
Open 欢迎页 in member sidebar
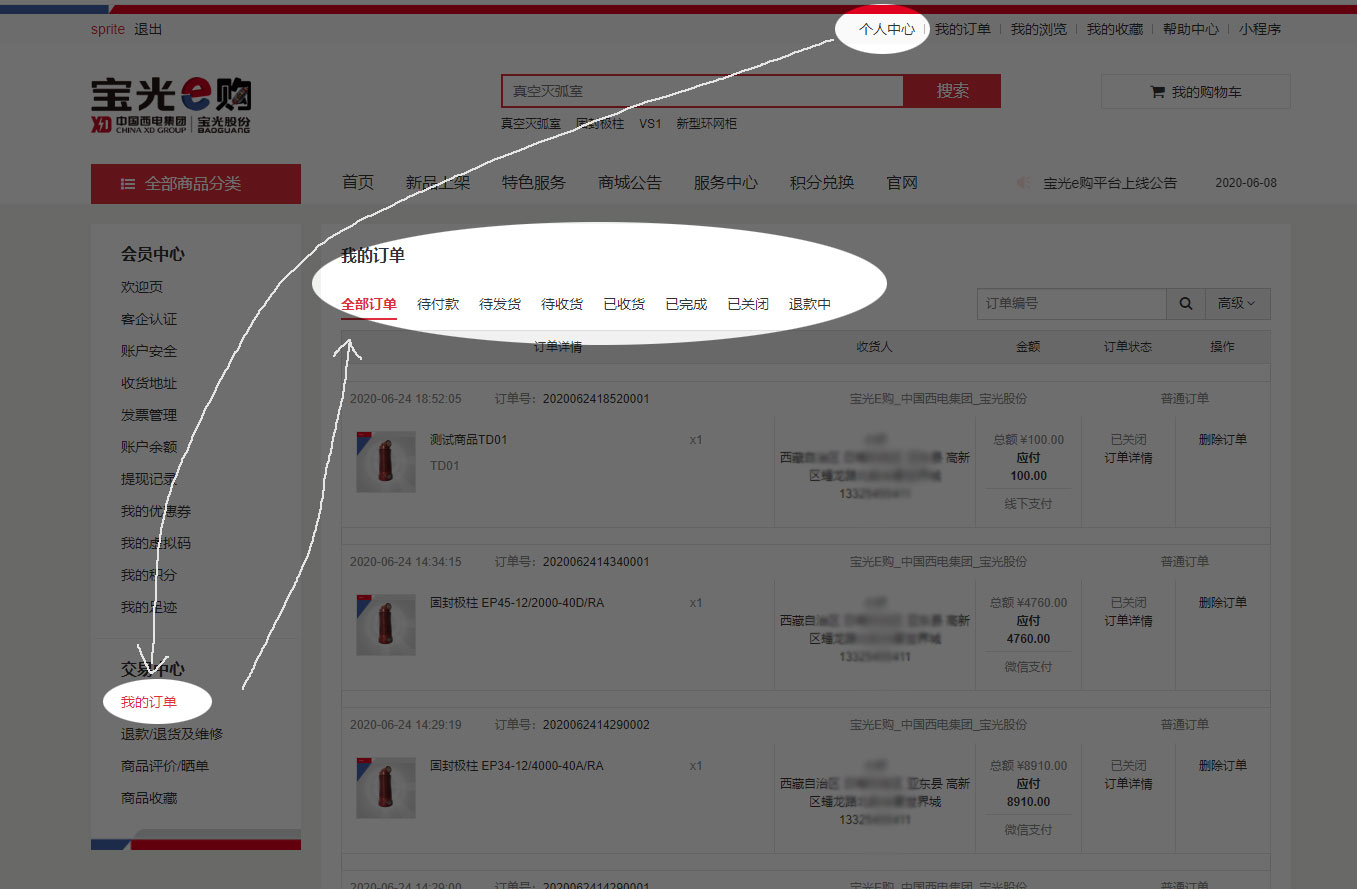(142, 287)
